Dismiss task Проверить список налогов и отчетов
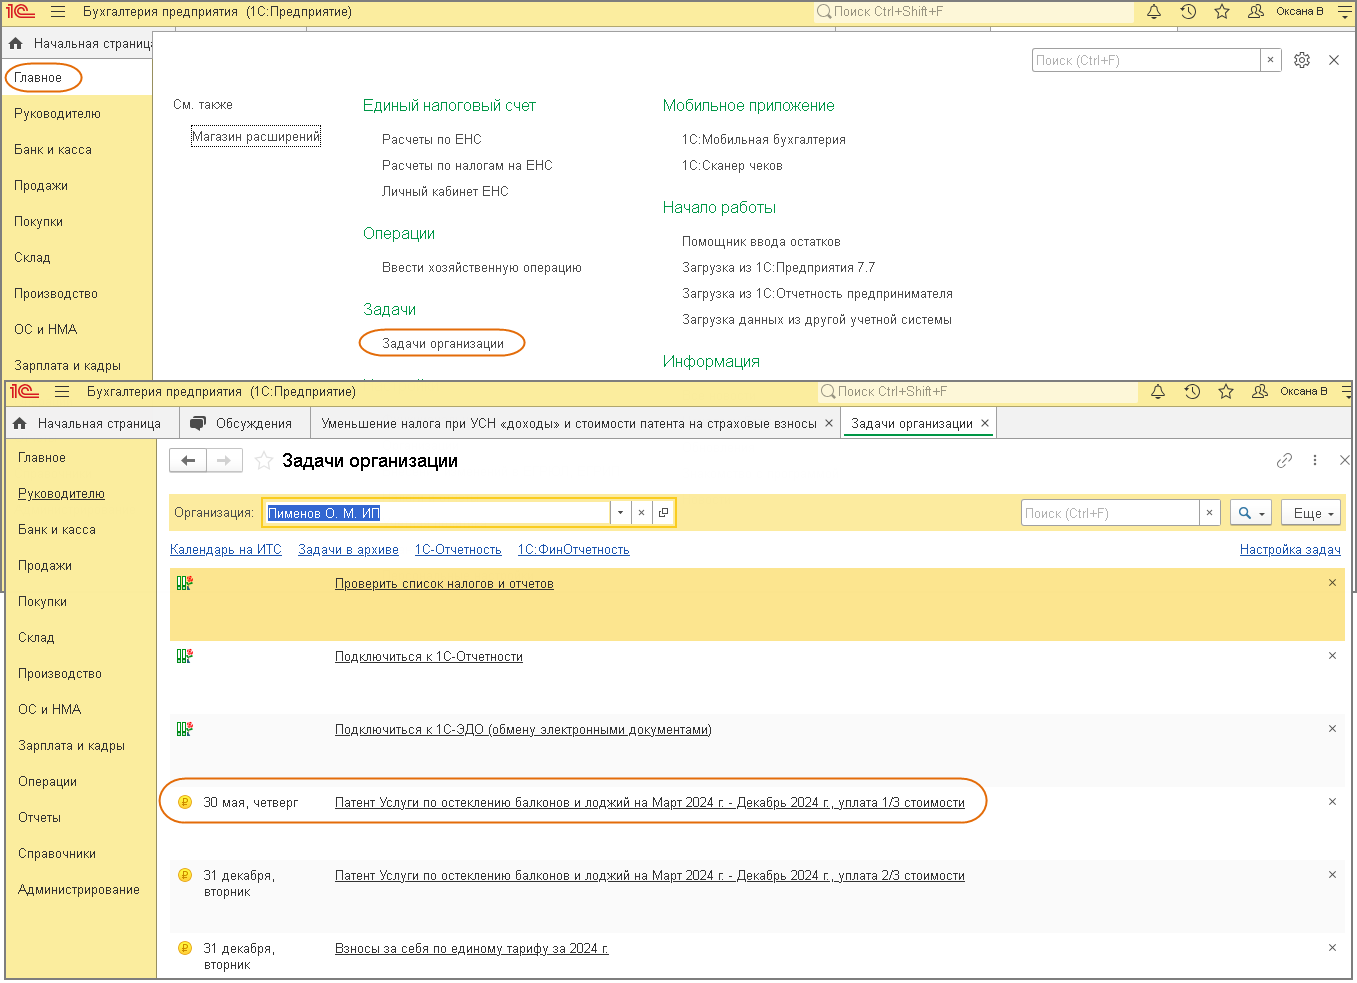The height and width of the screenshot is (983, 1357). pos(1332,583)
